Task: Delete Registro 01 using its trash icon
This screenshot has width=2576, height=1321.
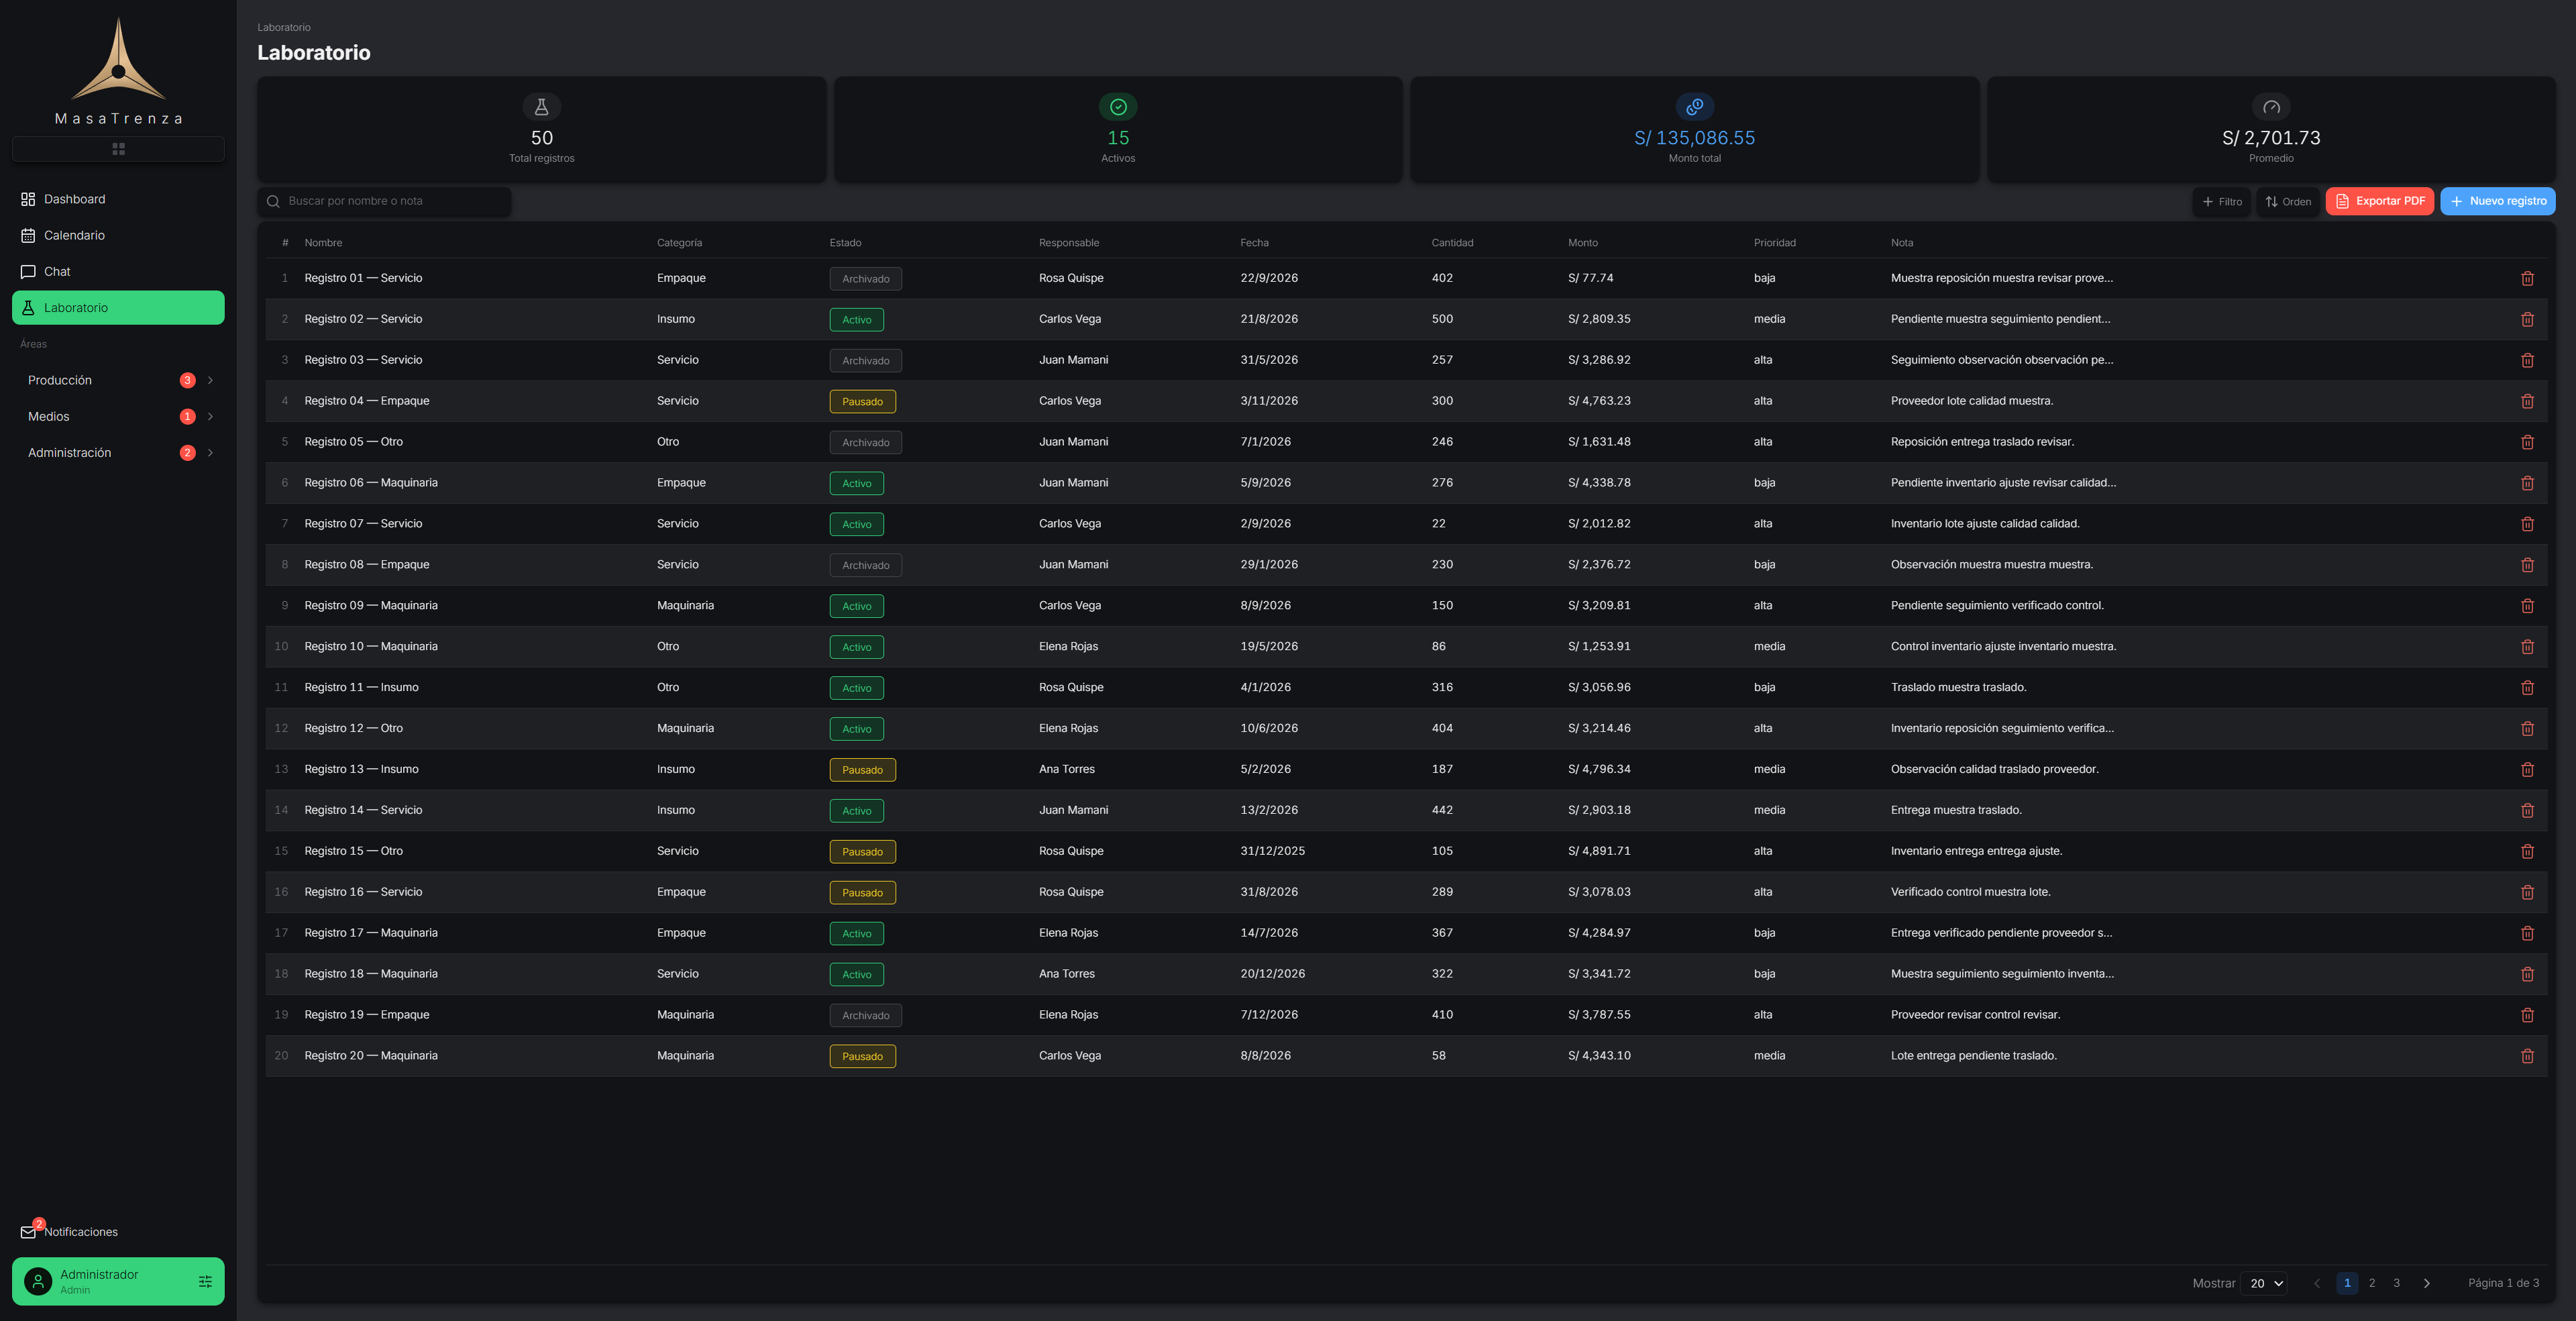Action: (x=2526, y=278)
